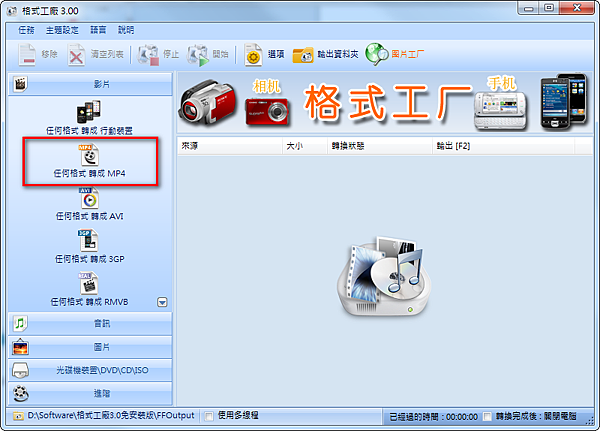Open 選項 settings icon
The image size is (600, 431).
[x=253, y=55]
